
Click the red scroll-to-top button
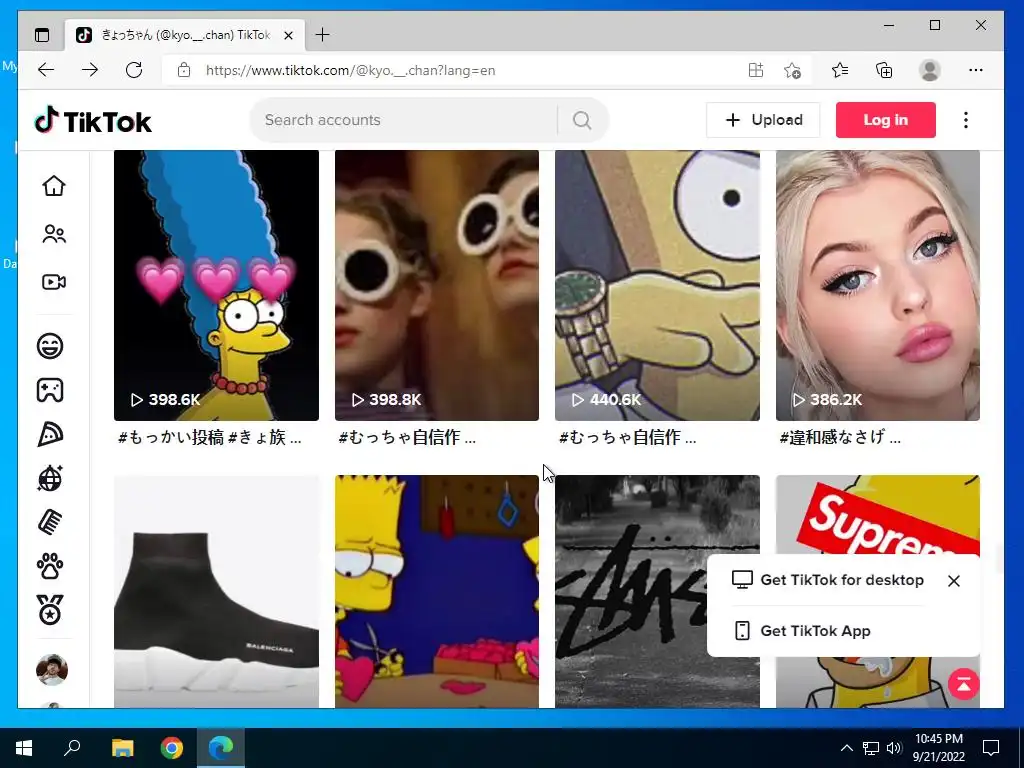[963, 684]
